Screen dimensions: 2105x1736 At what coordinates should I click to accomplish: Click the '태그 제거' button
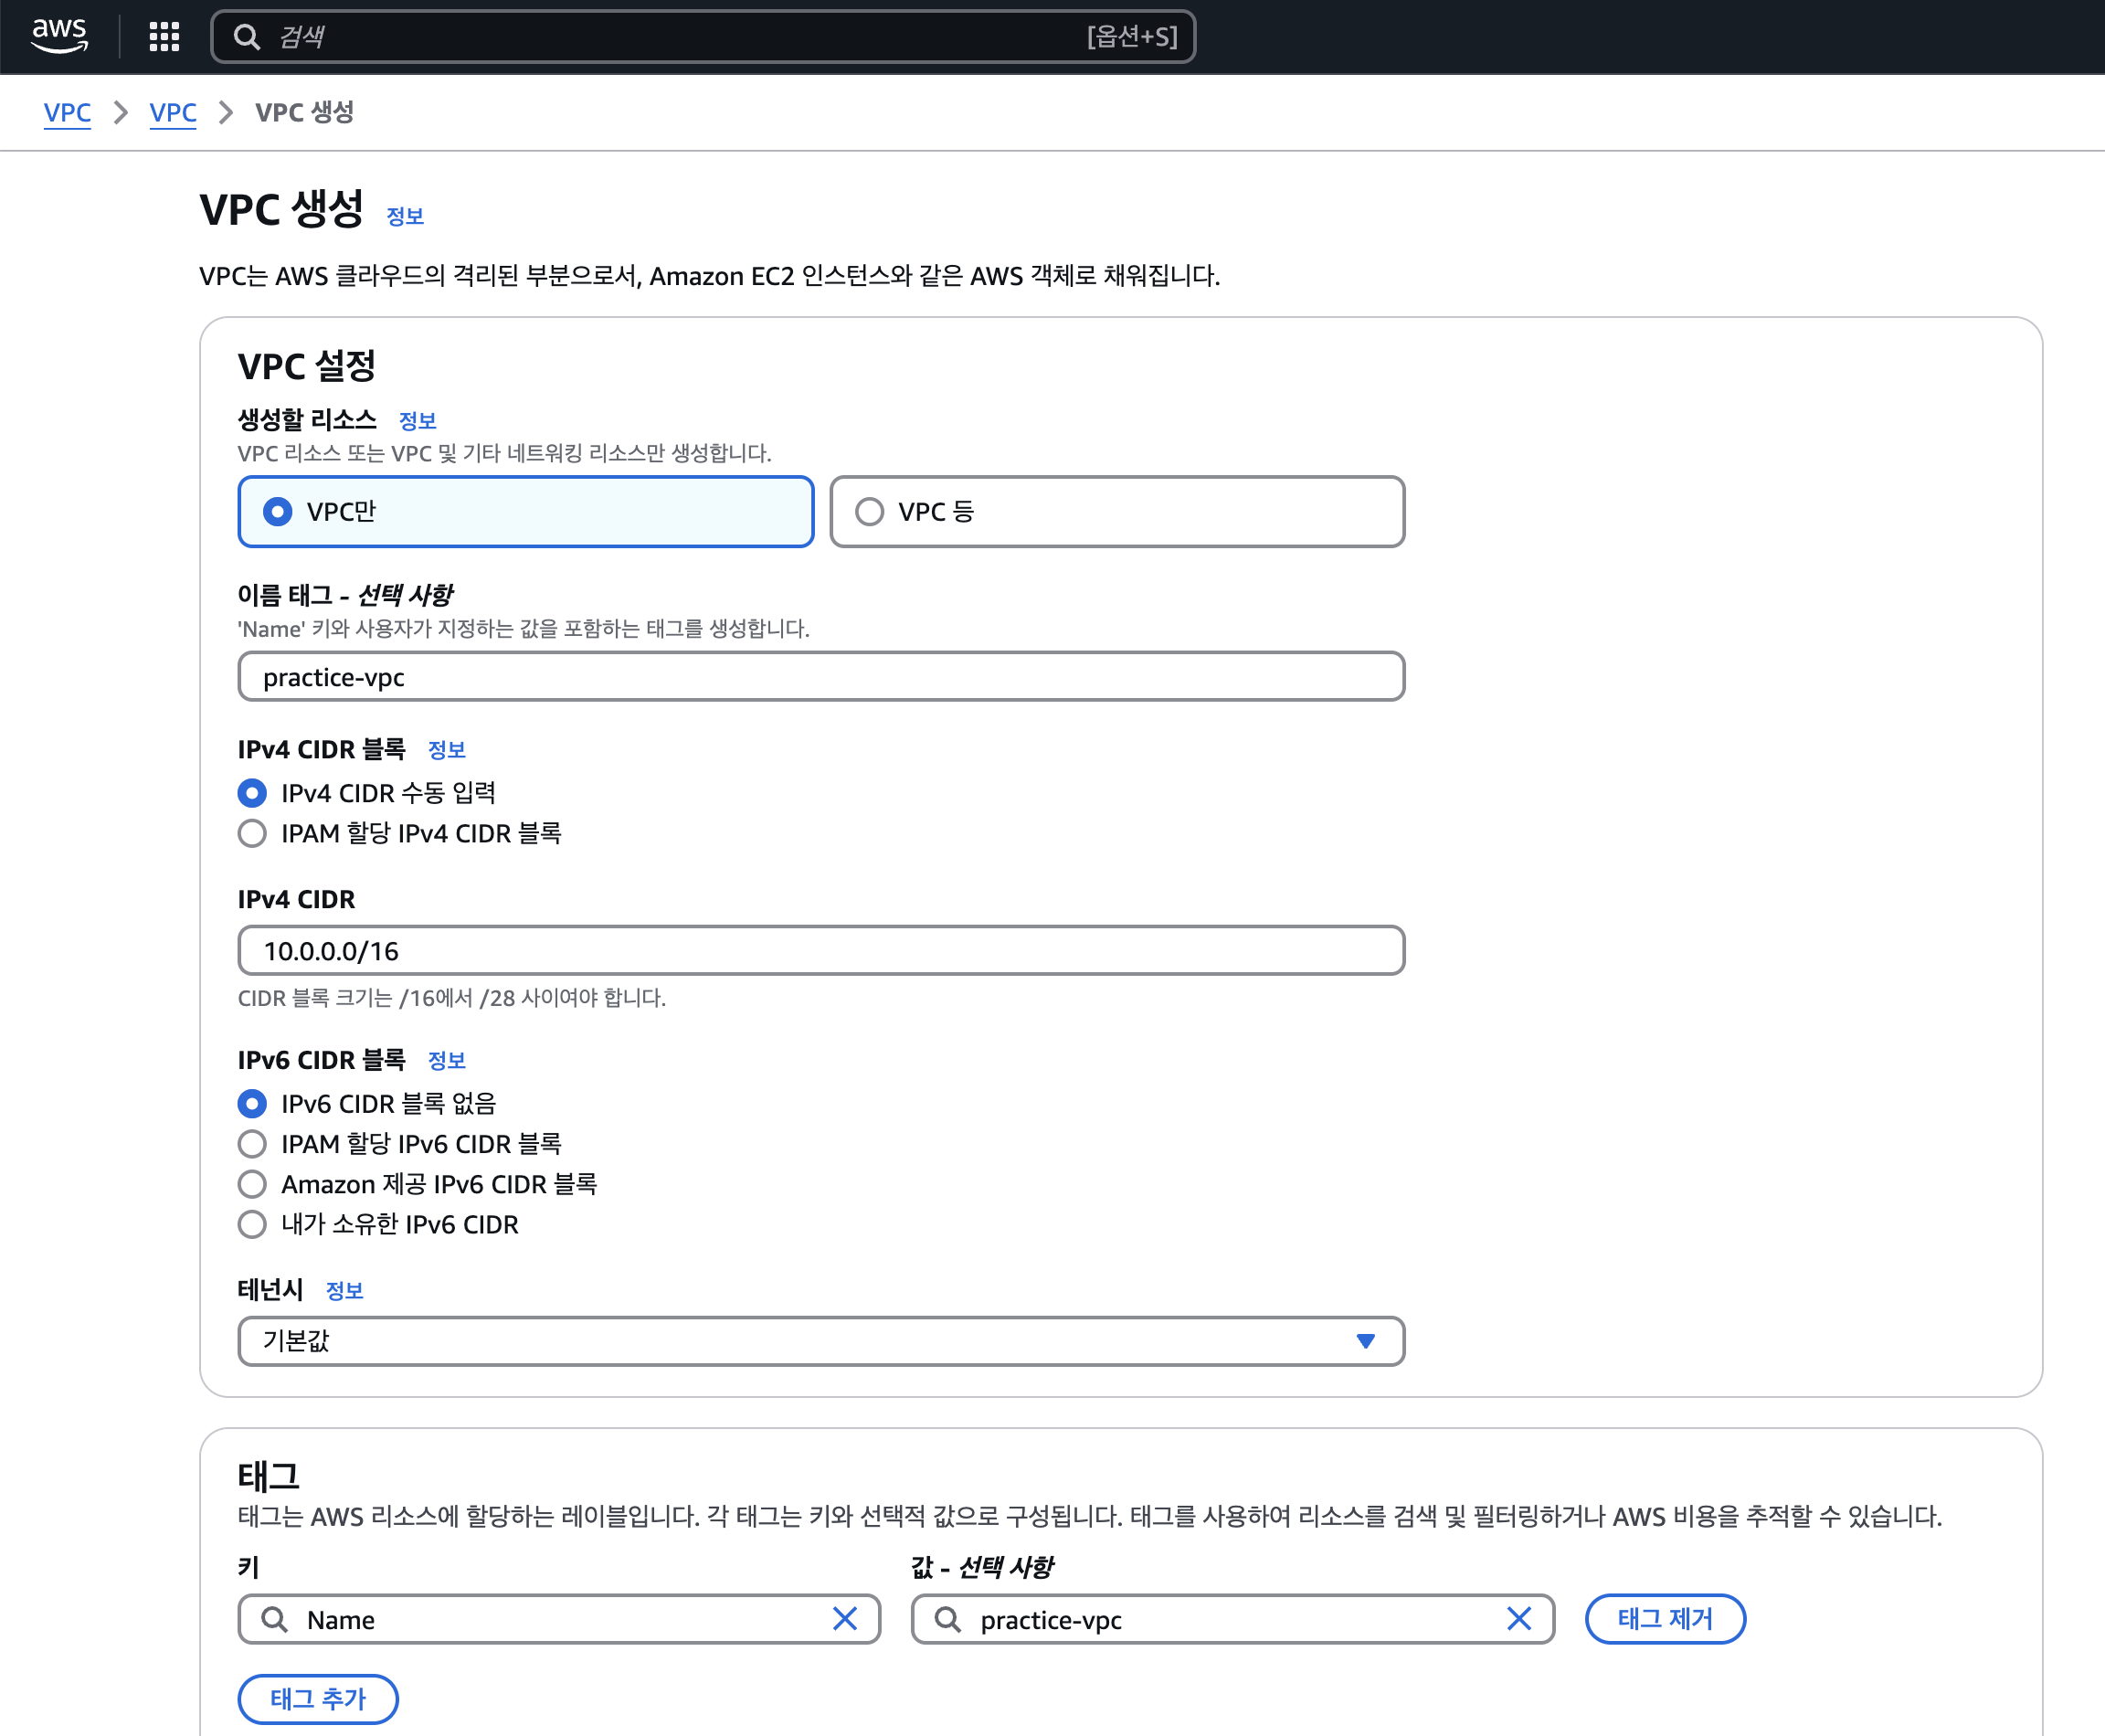pos(1665,1619)
